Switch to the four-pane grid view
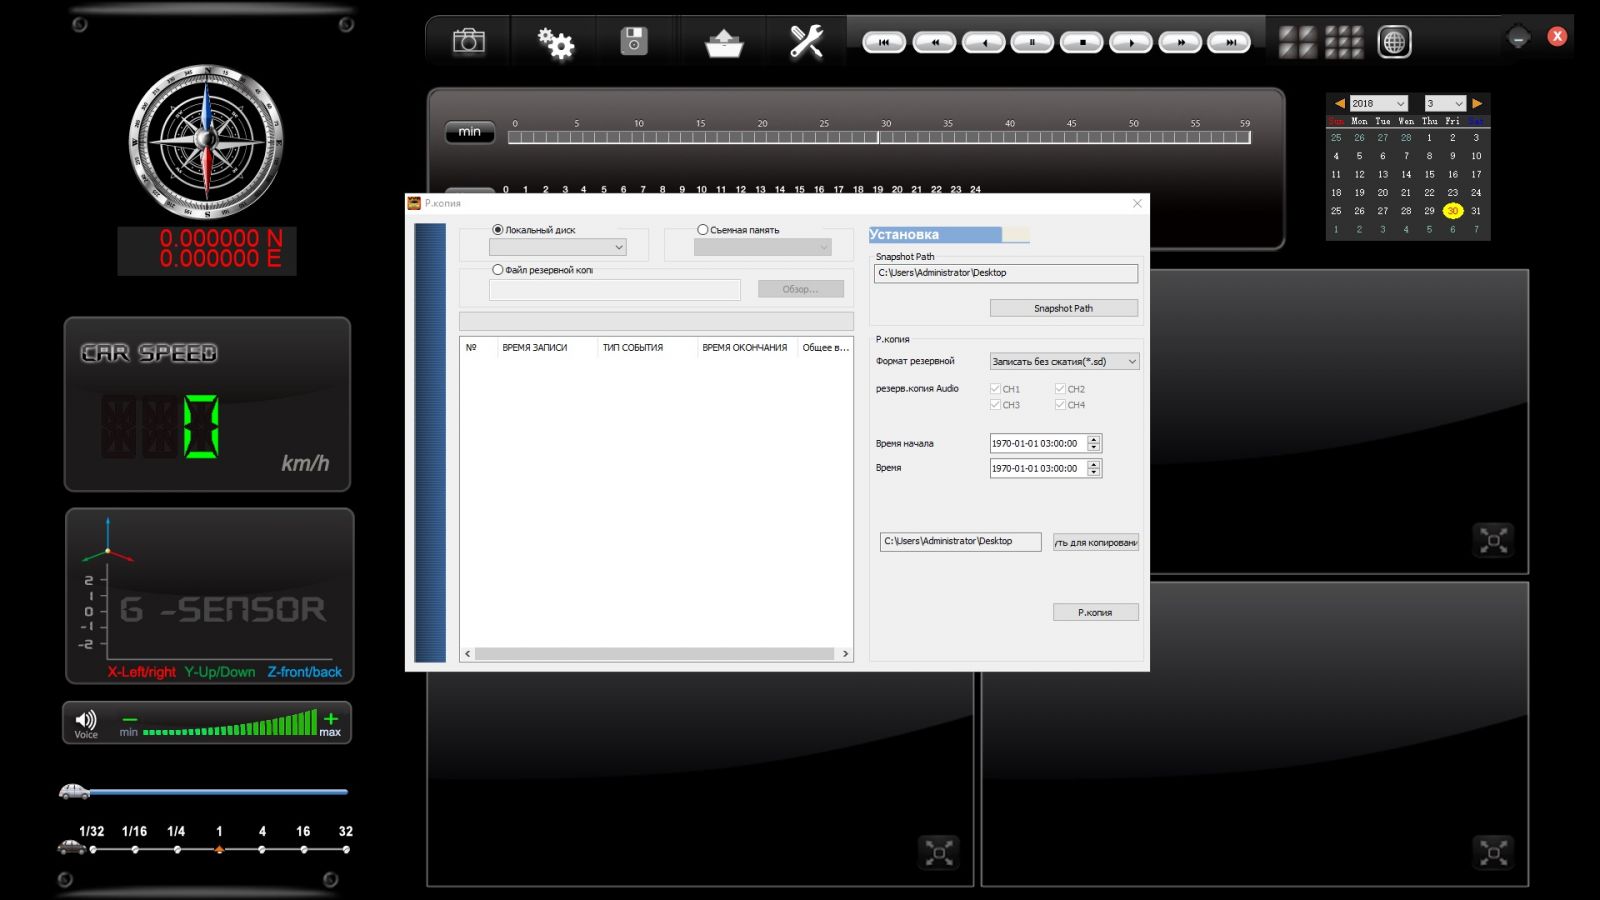Viewport: 1600px width, 900px height. pos(1298,42)
